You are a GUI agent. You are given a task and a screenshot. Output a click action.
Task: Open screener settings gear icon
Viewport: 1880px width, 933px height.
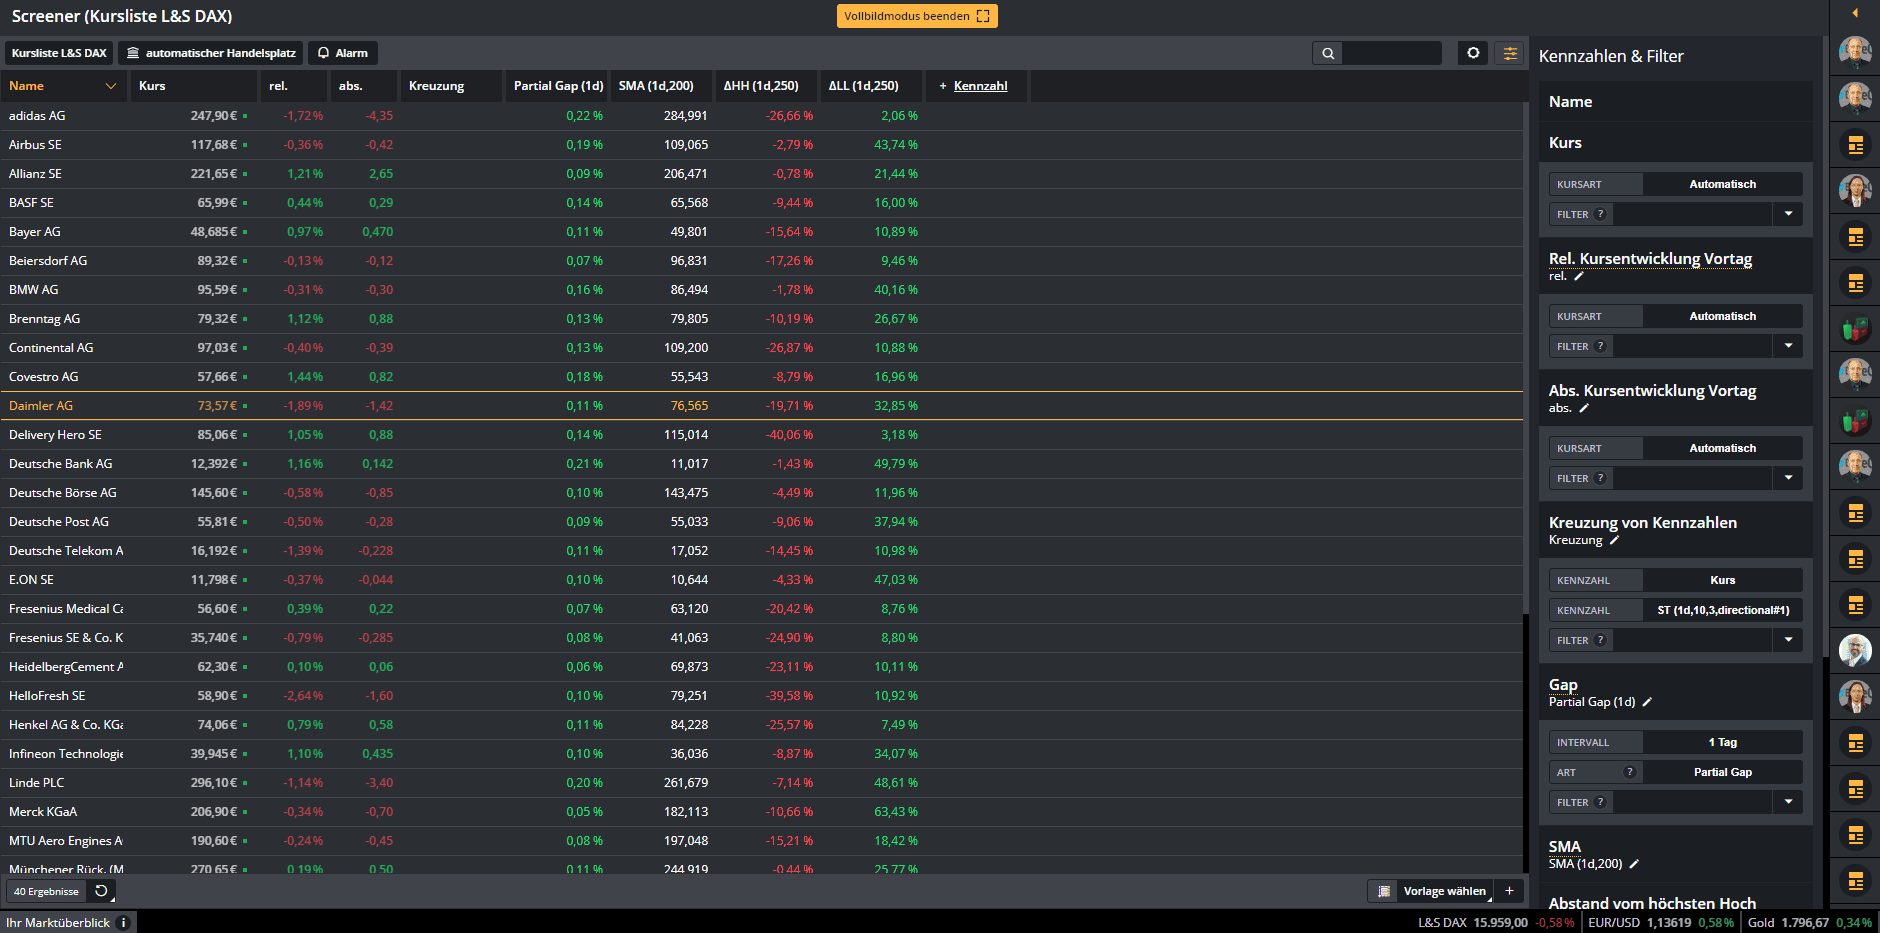1473,53
